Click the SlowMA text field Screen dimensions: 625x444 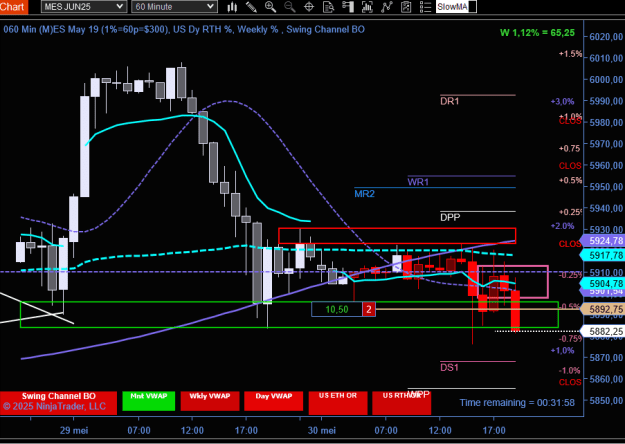click(x=456, y=7)
